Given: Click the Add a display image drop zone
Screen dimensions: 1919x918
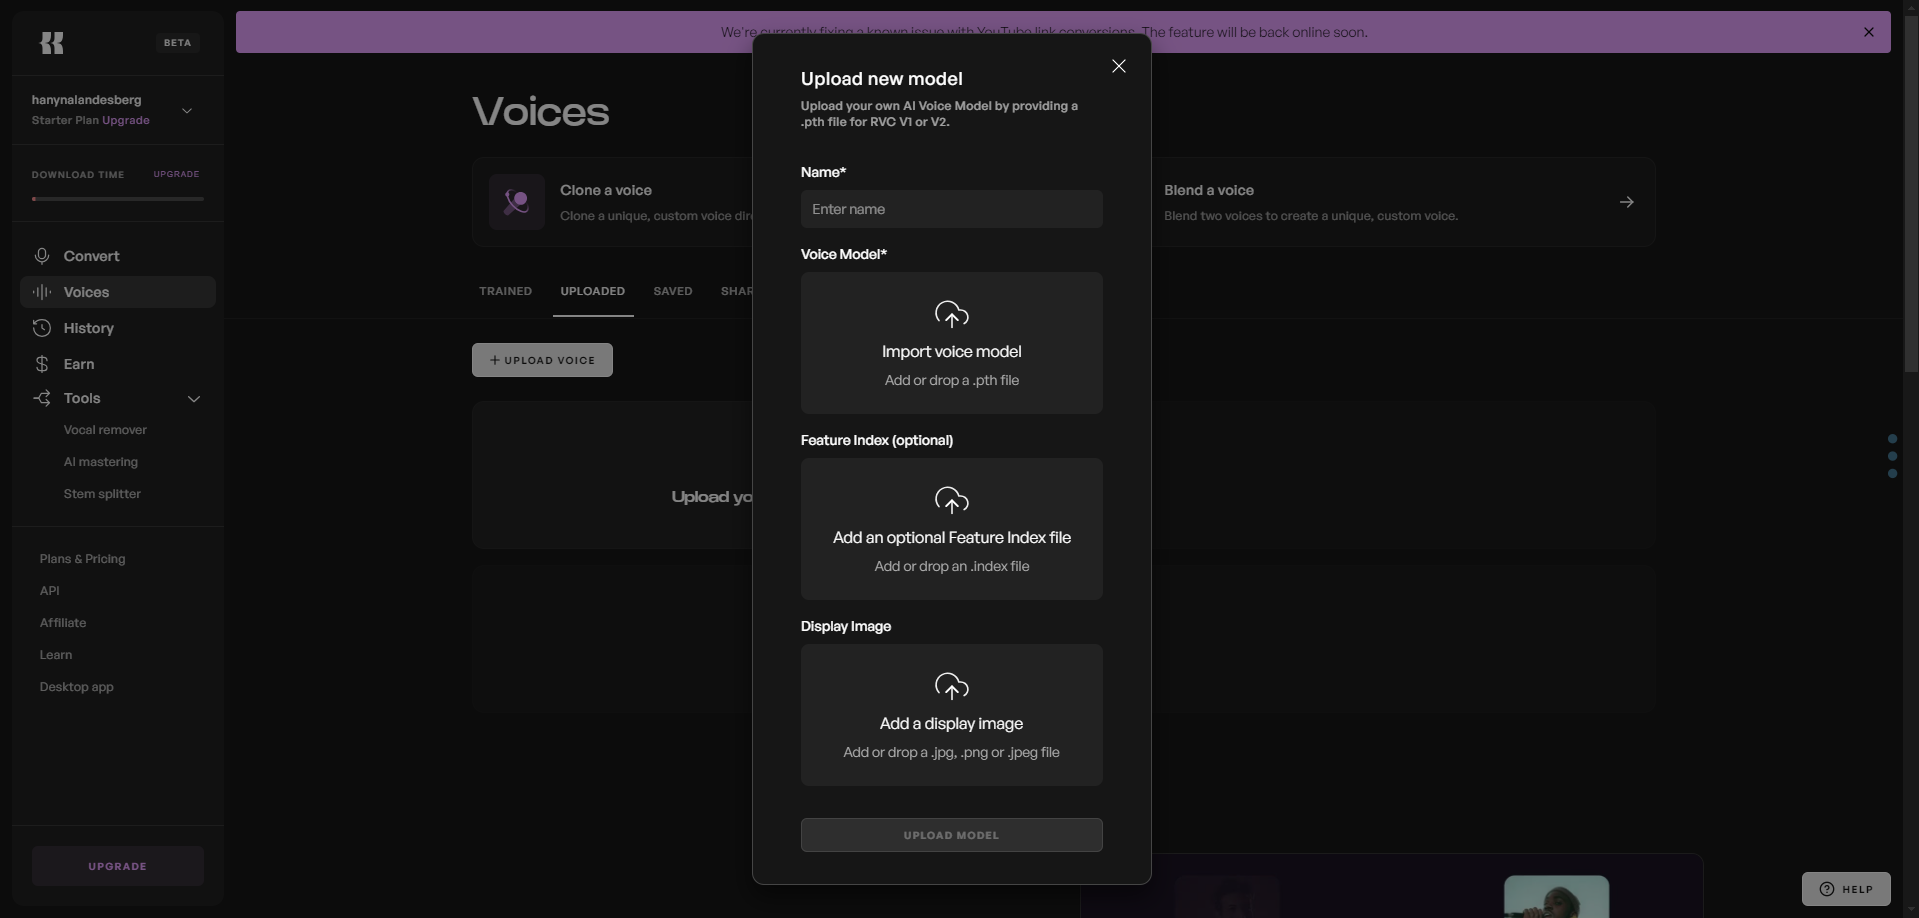Looking at the screenshot, I should tap(952, 715).
